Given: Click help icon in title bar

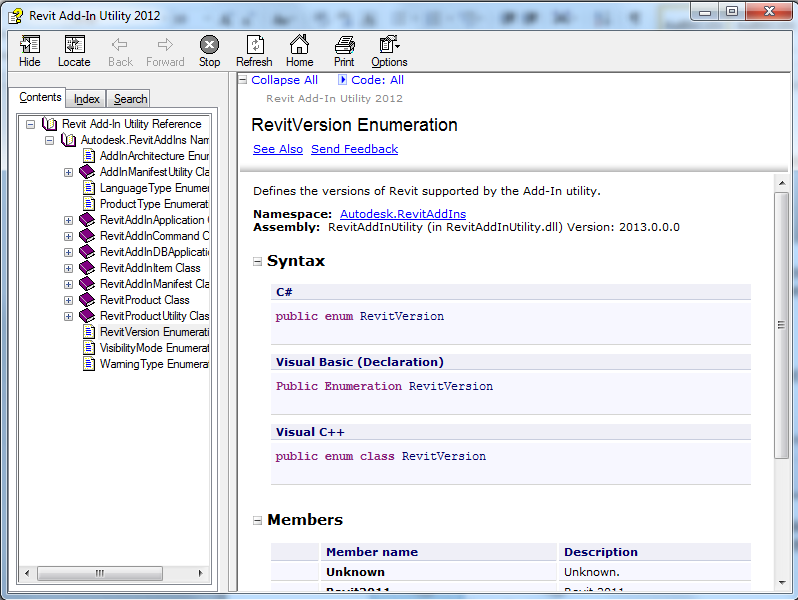Looking at the screenshot, I should [x=15, y=16].
